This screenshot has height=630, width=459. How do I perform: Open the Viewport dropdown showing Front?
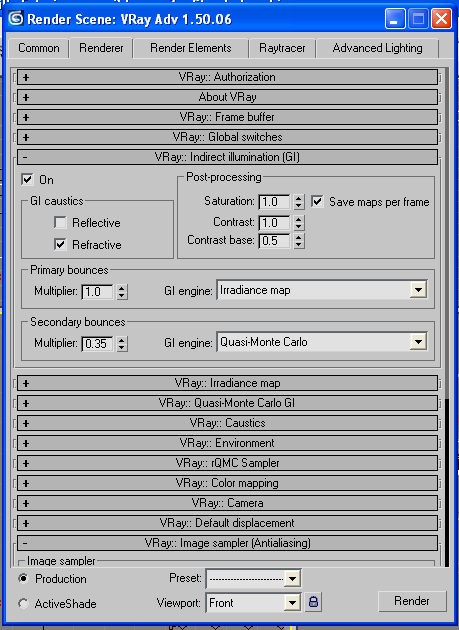click(x=254, y=602)
